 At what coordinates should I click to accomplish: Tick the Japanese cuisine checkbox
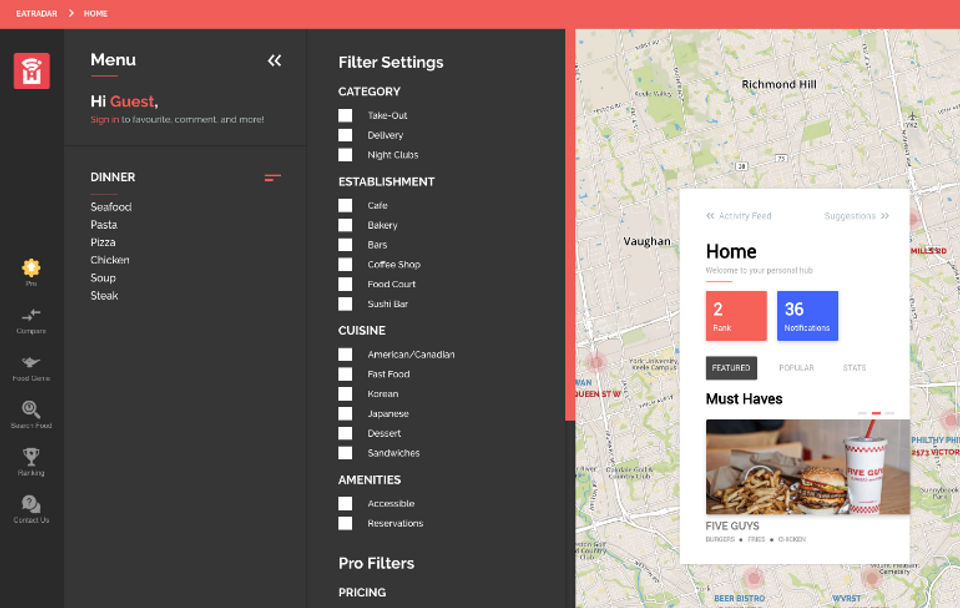click(345, 413)
